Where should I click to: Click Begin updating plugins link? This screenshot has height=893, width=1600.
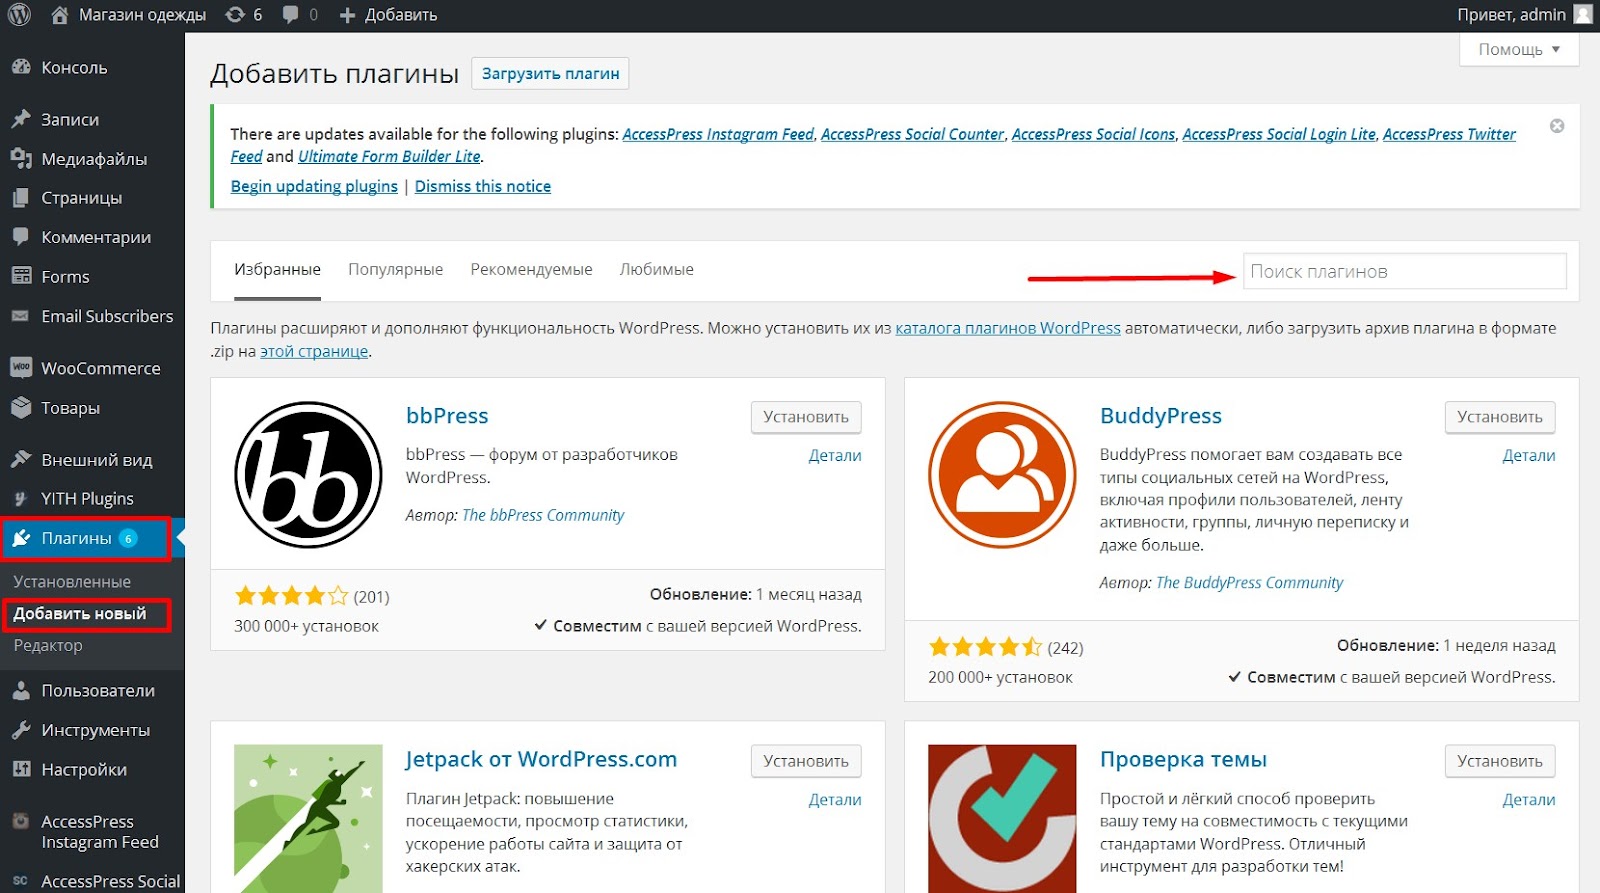pos(314,186)
